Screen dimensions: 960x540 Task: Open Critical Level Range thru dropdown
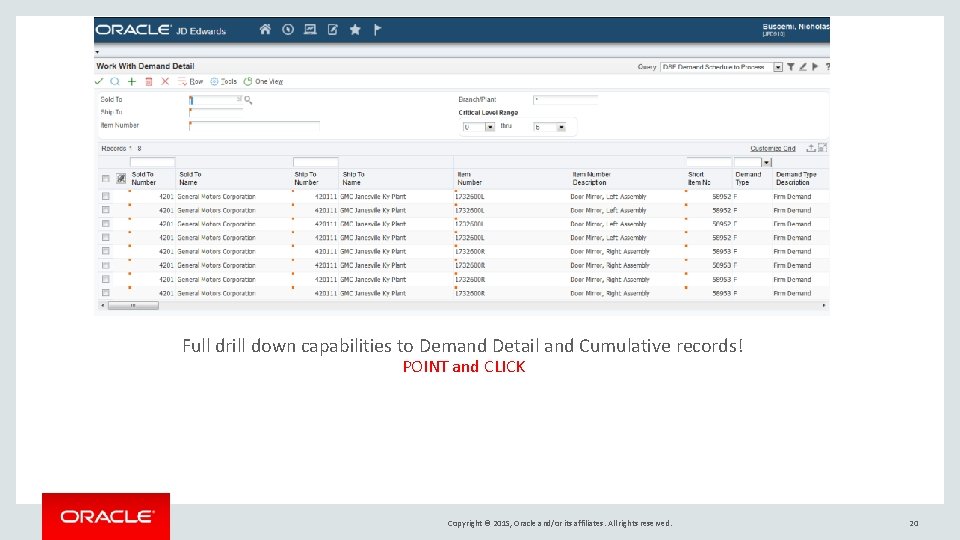point(561,127)
